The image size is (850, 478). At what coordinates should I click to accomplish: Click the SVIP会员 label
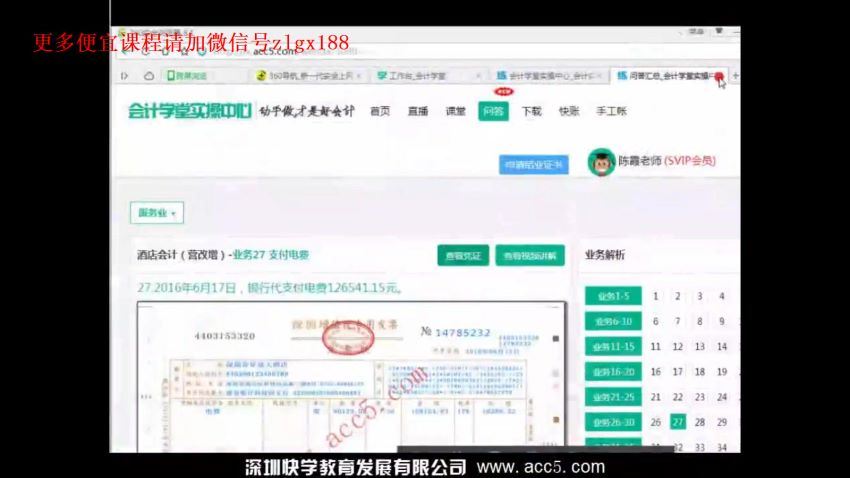[x=690, y=161]
